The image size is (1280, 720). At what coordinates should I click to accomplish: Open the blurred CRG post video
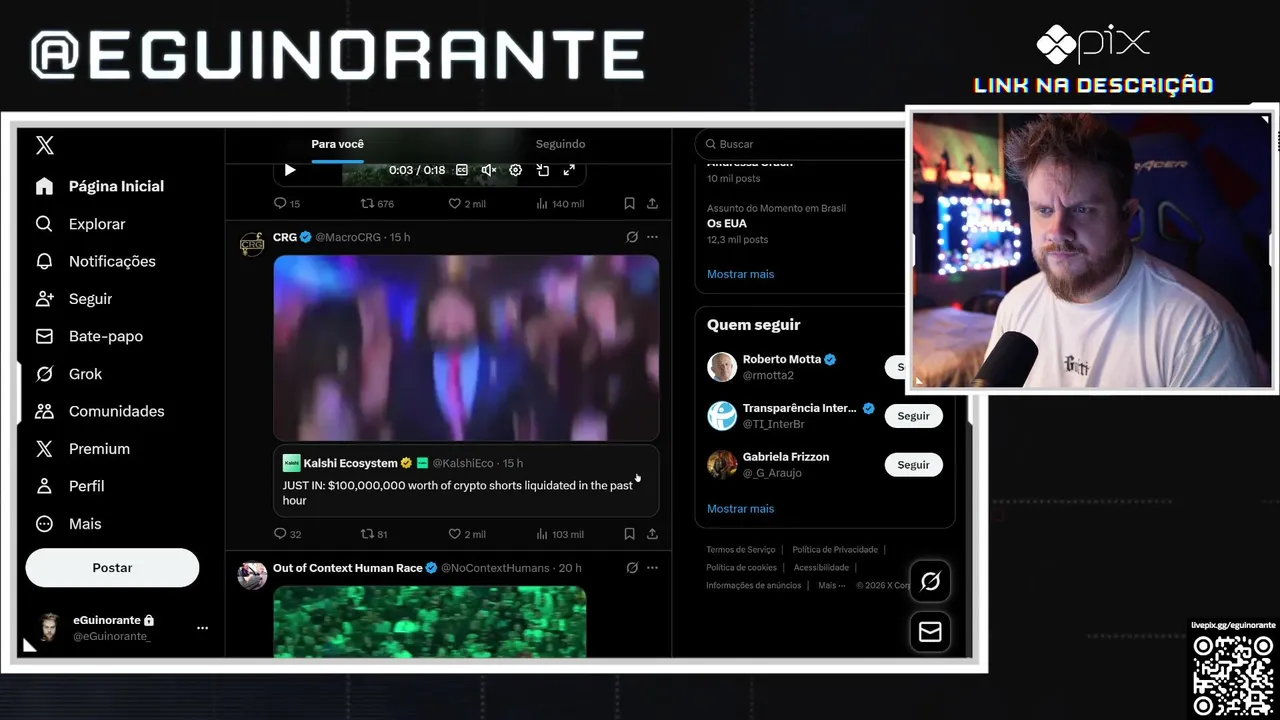[466, 347]
